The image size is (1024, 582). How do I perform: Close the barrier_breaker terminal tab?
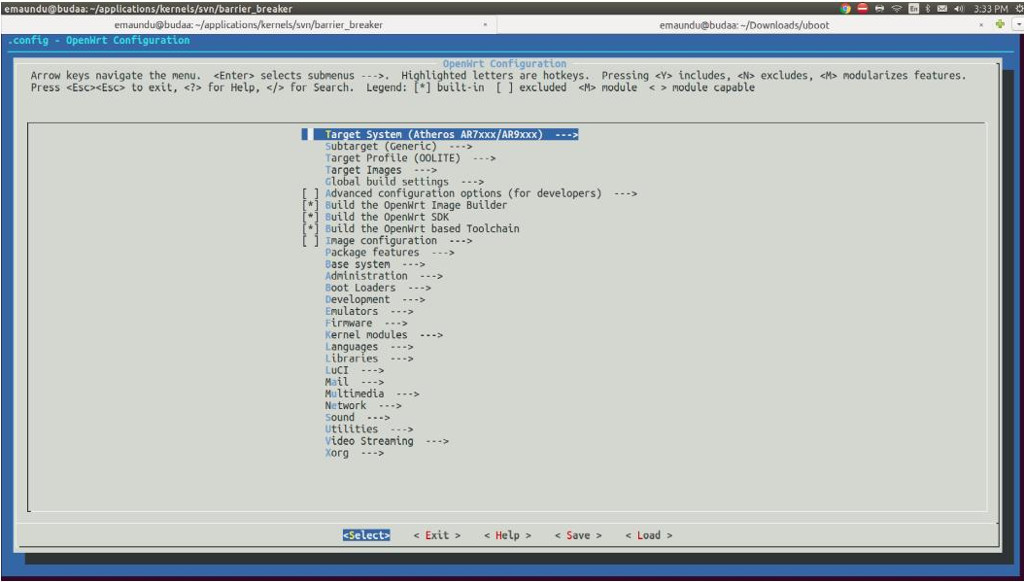(485, 25)
